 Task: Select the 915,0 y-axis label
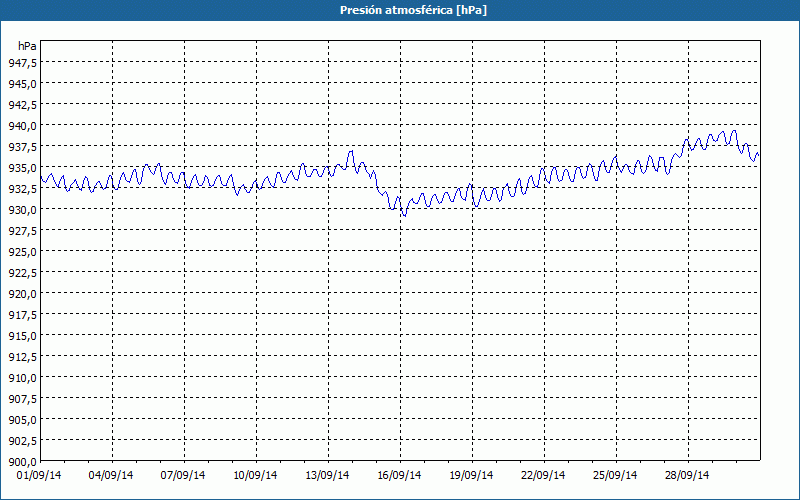22,336
